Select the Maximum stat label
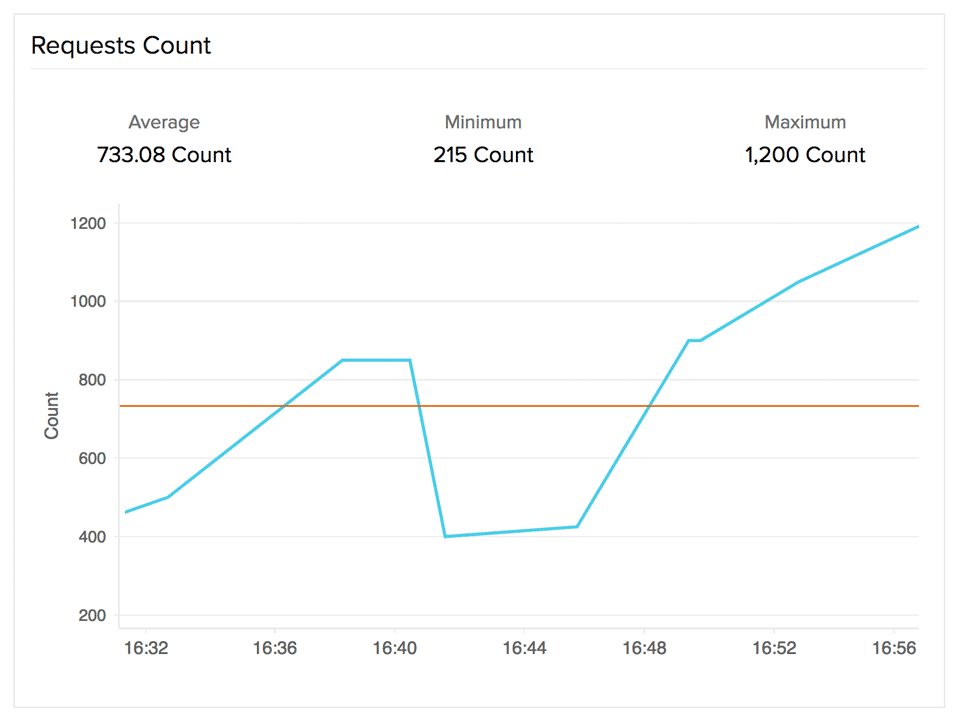 pyautogui.click(x=805, y=122)
